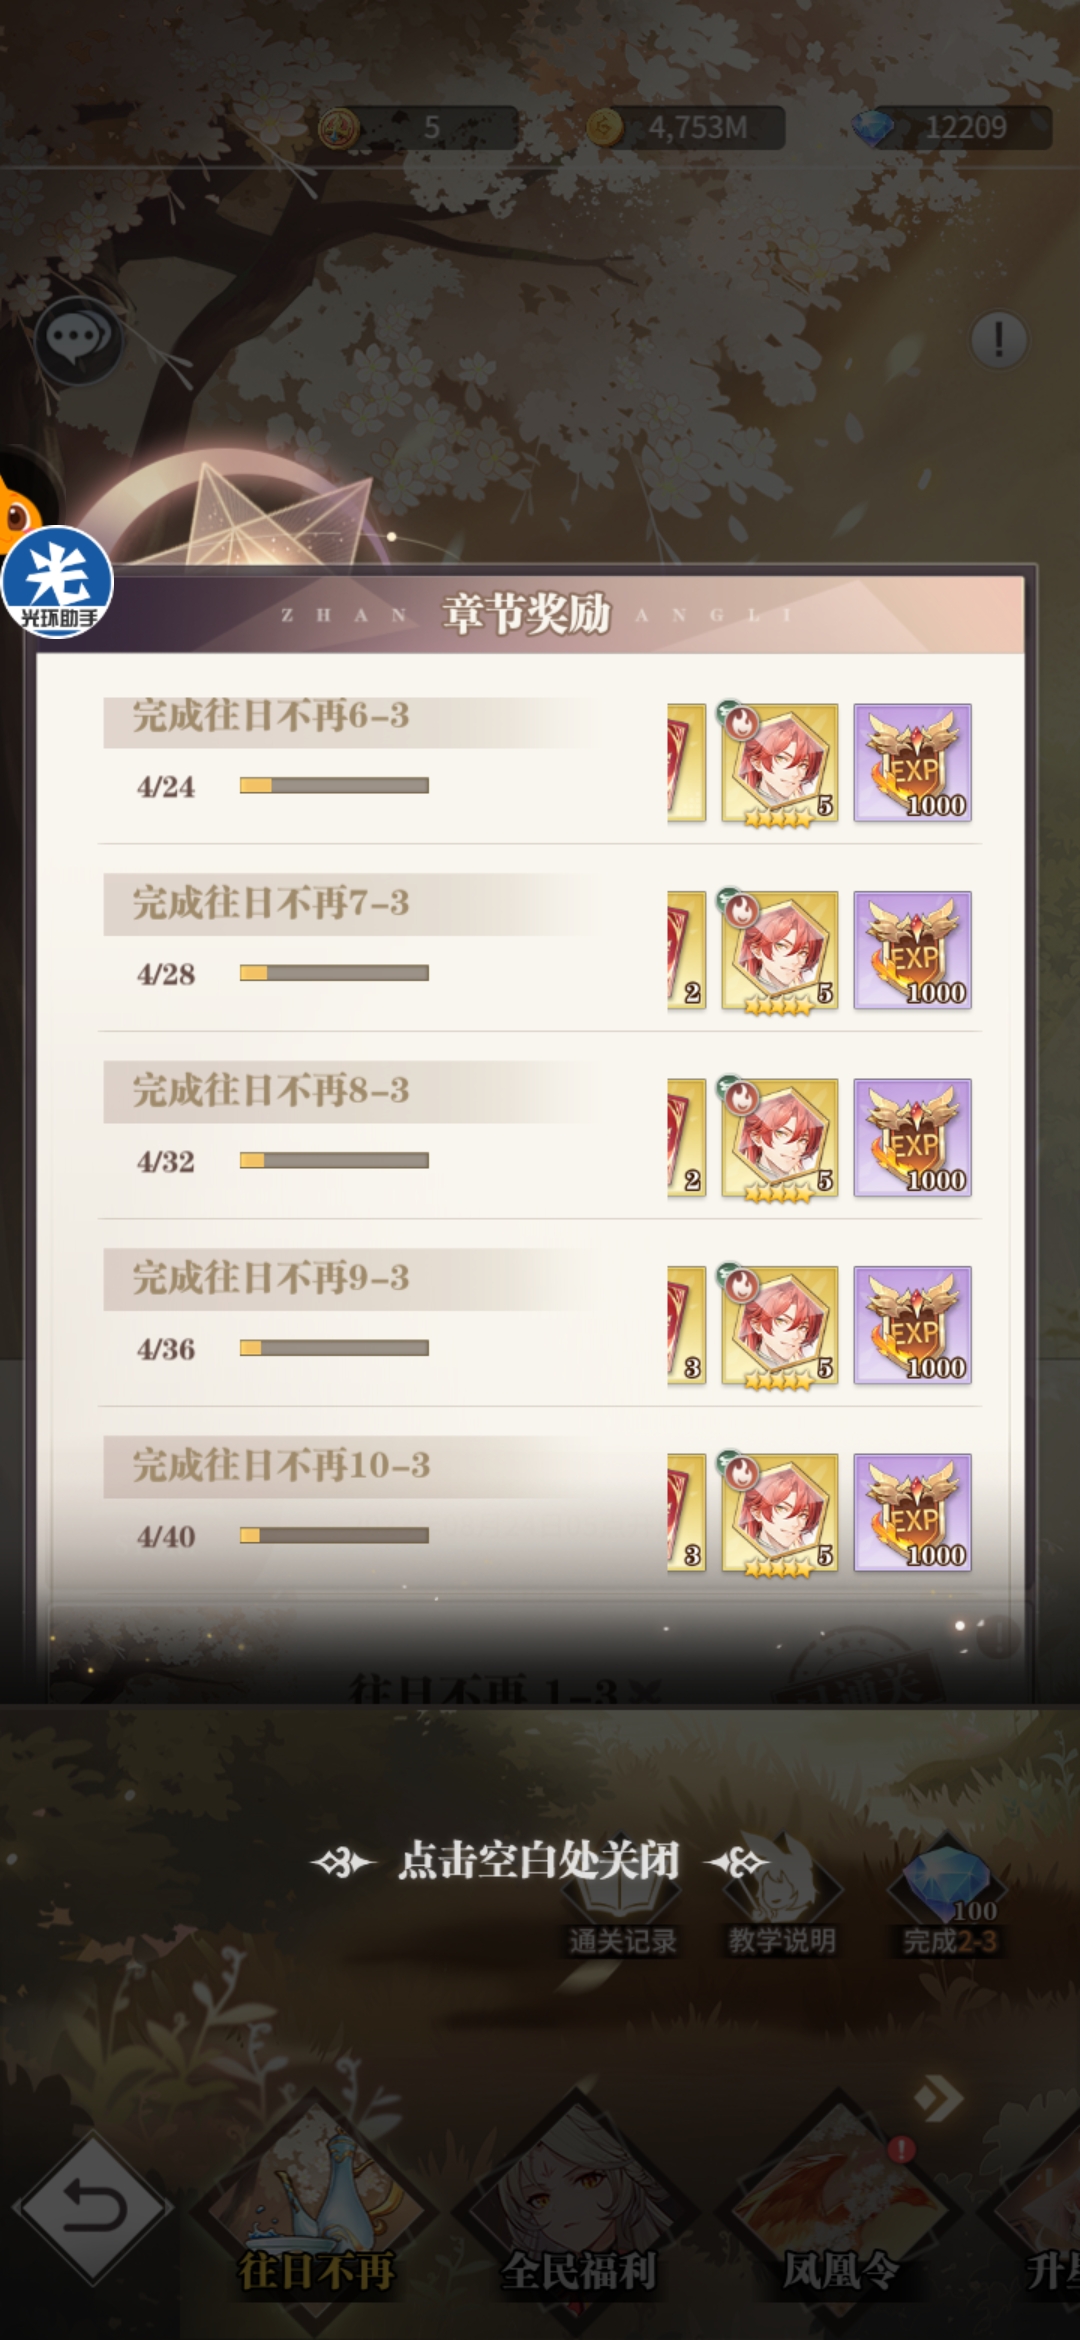Tap the 4/24 progress bar for 6-3

334,786
